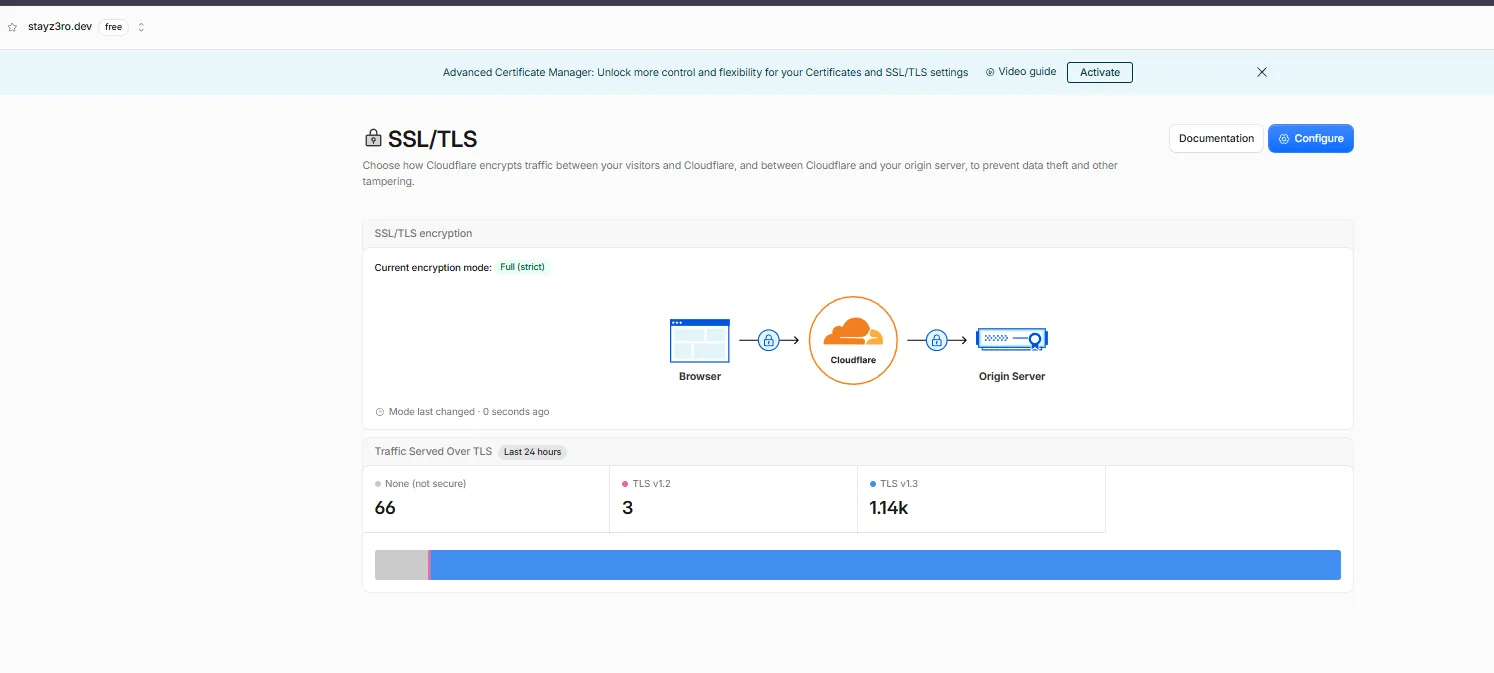Image resolution: width=1494 pixels, height=673 pixels.
Task: Select the None (not secure) stat card
Action: point(486,498)
